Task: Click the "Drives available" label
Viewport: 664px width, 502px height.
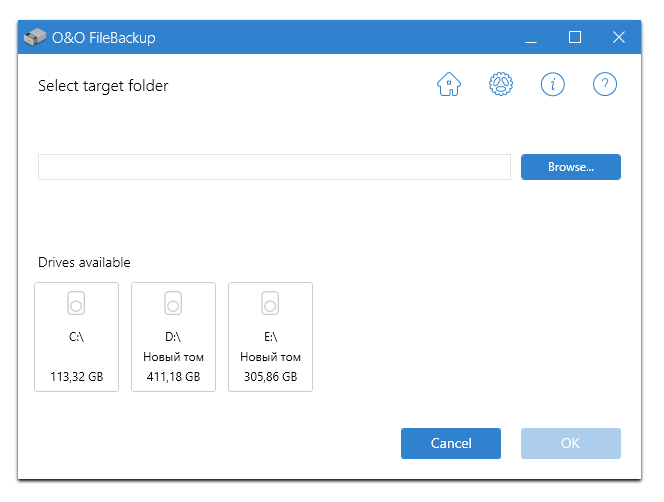Action: (84, 262)
